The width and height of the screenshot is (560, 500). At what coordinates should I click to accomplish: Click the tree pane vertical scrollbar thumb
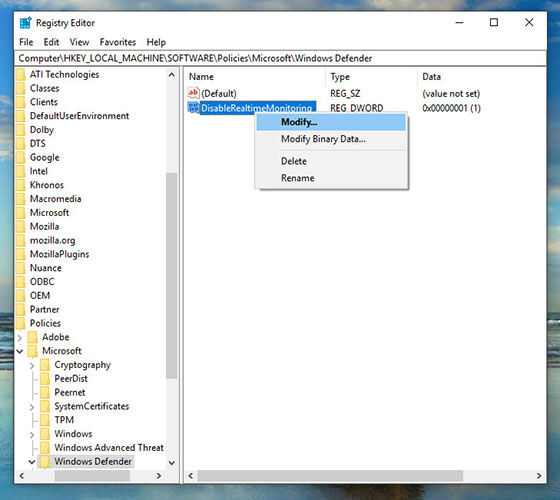point(172,276)
